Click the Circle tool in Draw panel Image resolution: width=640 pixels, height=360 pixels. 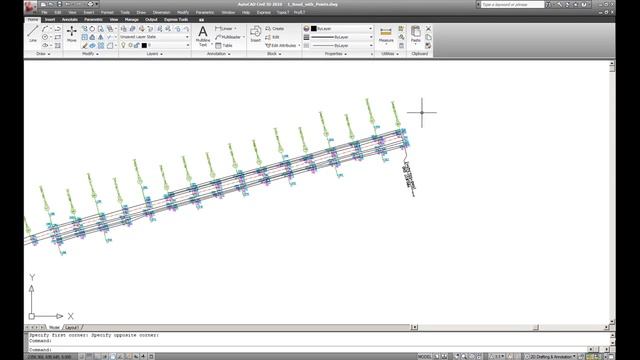(45, 37)
